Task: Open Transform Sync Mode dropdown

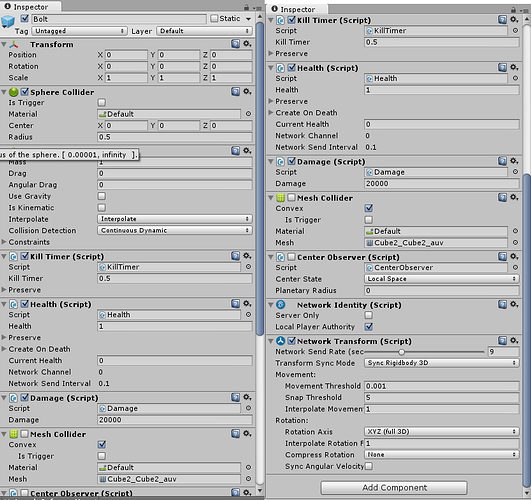Action: point(442,363)
